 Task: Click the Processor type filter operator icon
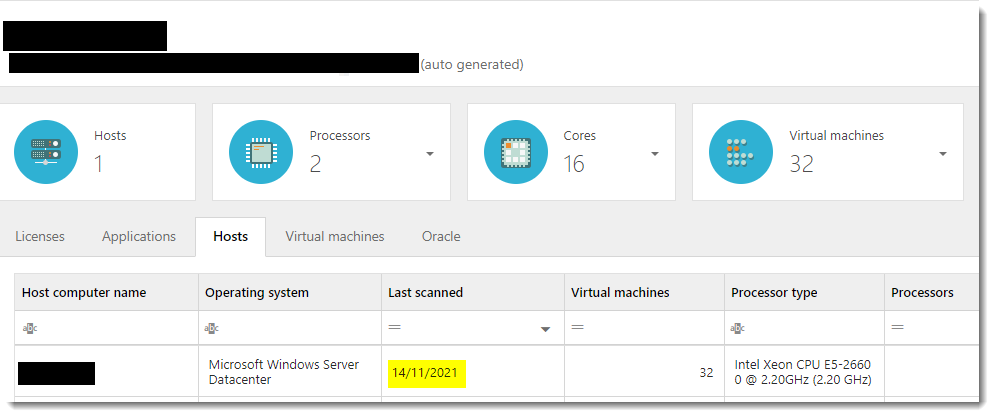[739, 328]
